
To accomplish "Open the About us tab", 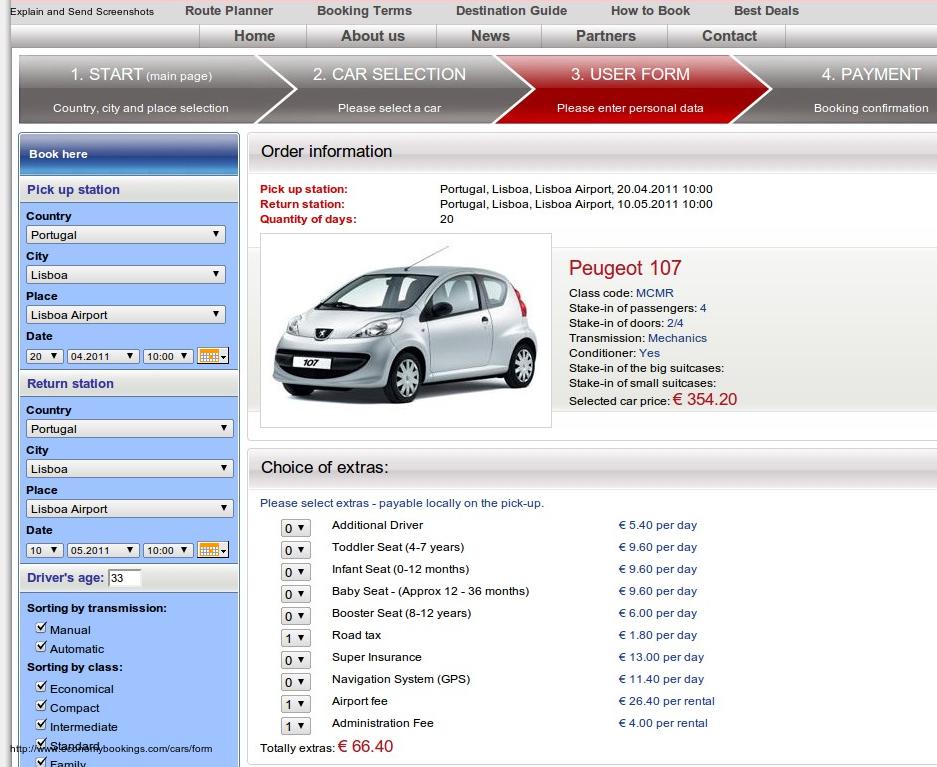I will click(x=372, y=36).
